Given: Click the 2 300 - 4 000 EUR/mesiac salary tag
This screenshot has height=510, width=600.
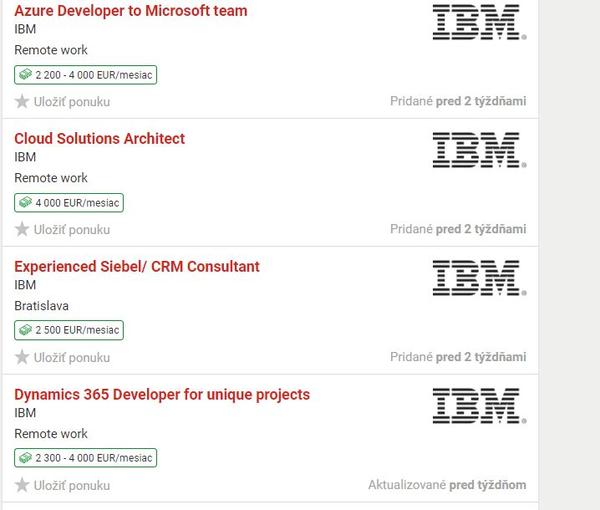Looking at the screenshot, I should coord(86,459).
